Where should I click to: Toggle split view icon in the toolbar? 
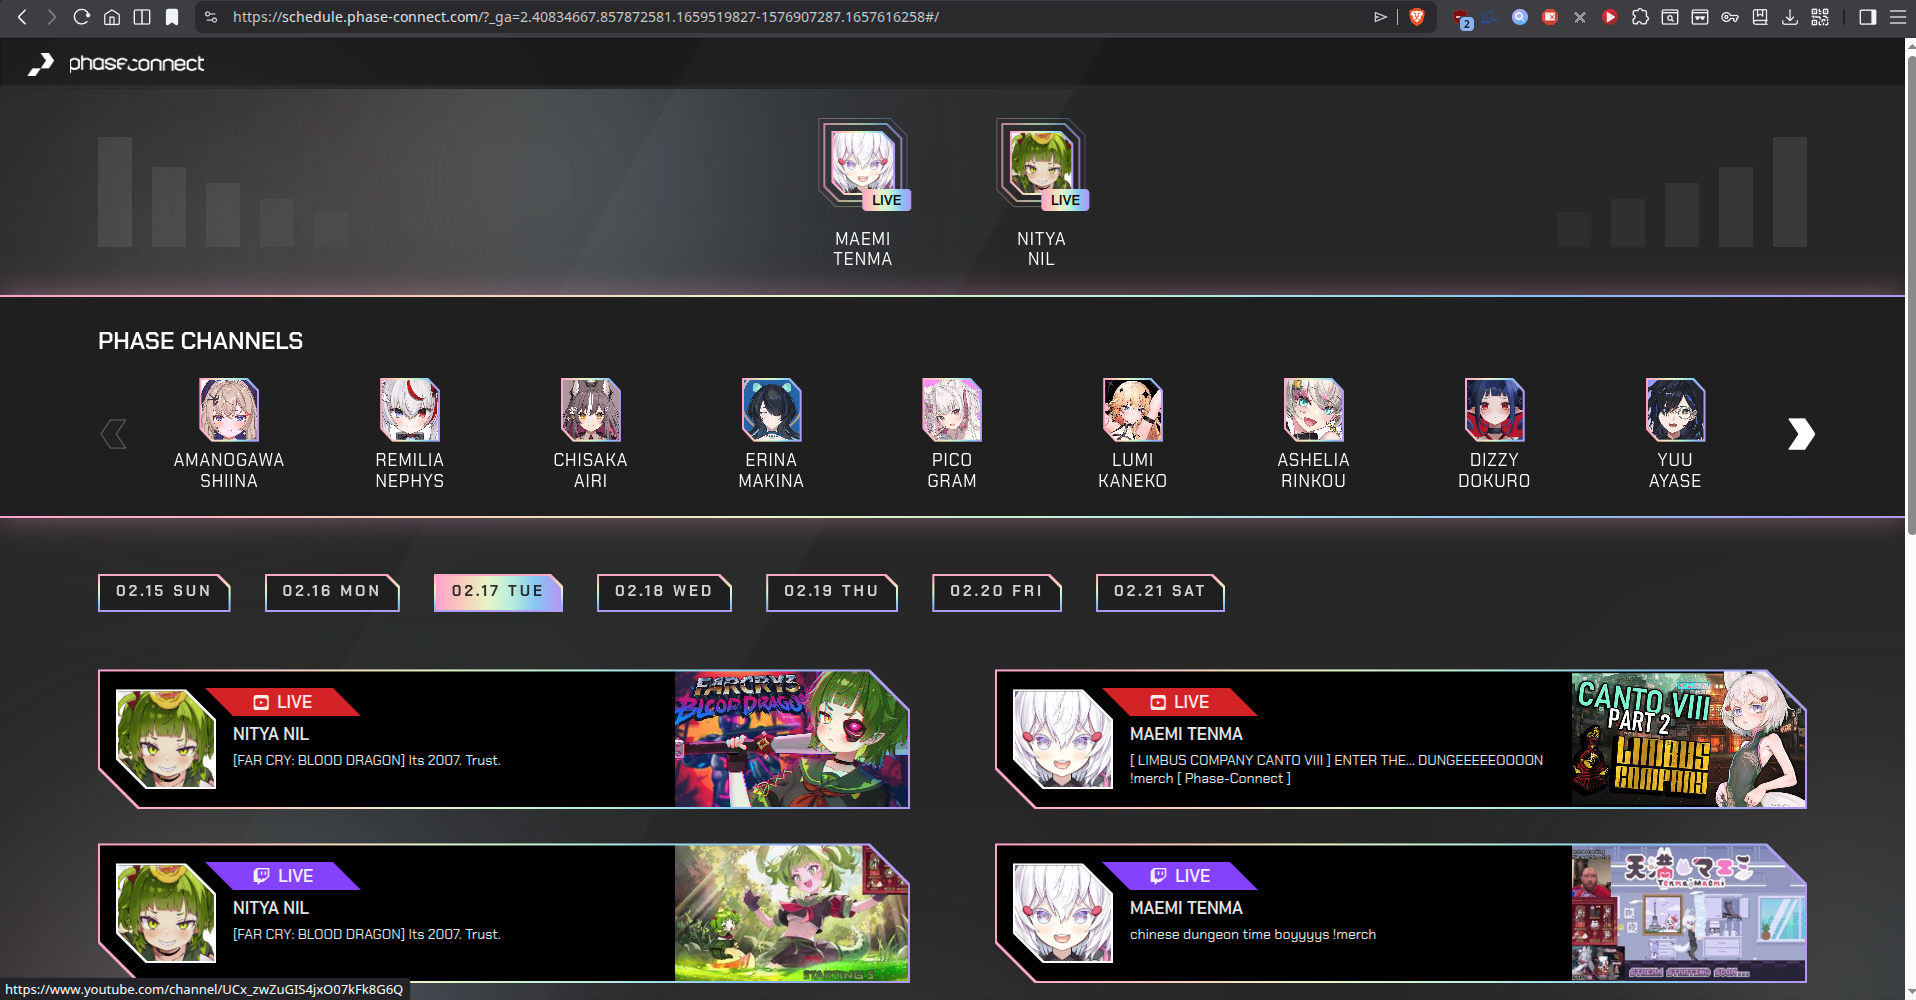pos(142,17)
